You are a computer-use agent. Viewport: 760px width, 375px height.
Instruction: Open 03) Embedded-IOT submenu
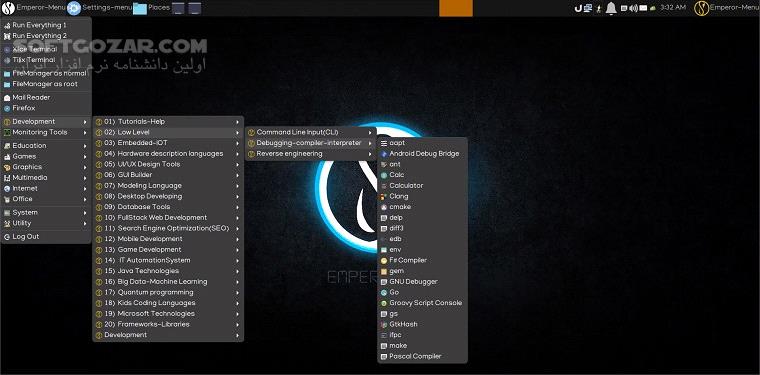pos(168,143)
